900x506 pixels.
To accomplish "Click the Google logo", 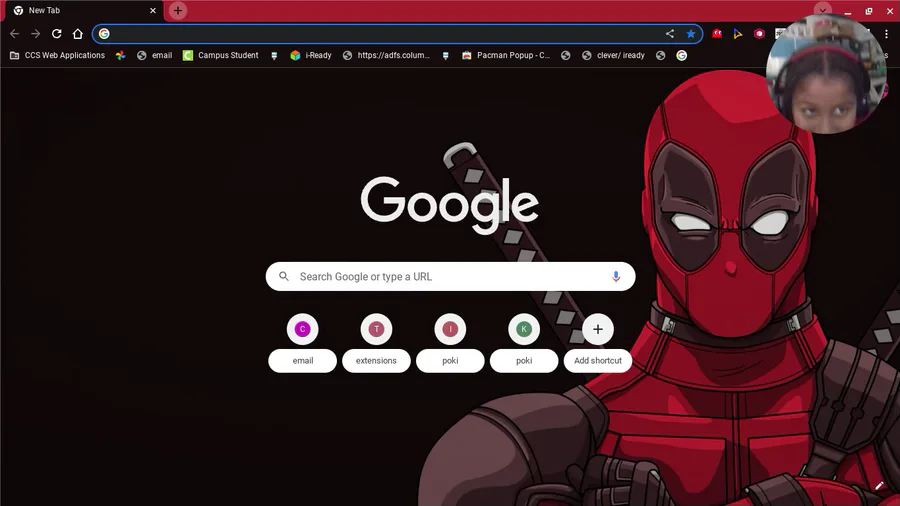I will pos(449,204).
